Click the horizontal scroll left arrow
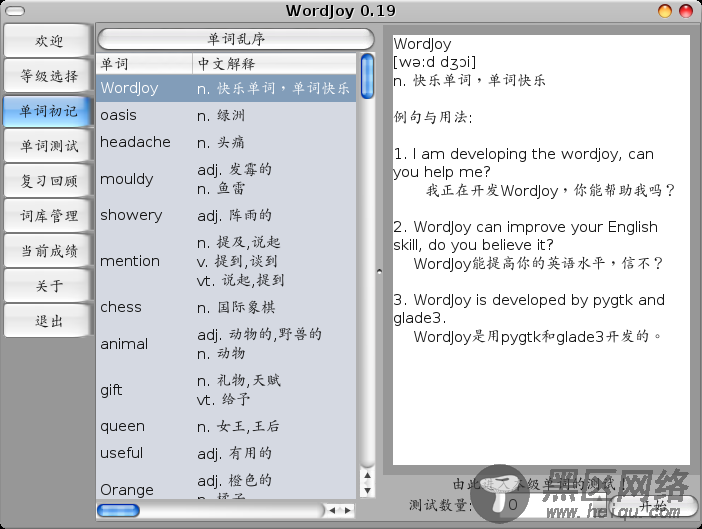Screen dimensions: 702x529 point(332,510)
